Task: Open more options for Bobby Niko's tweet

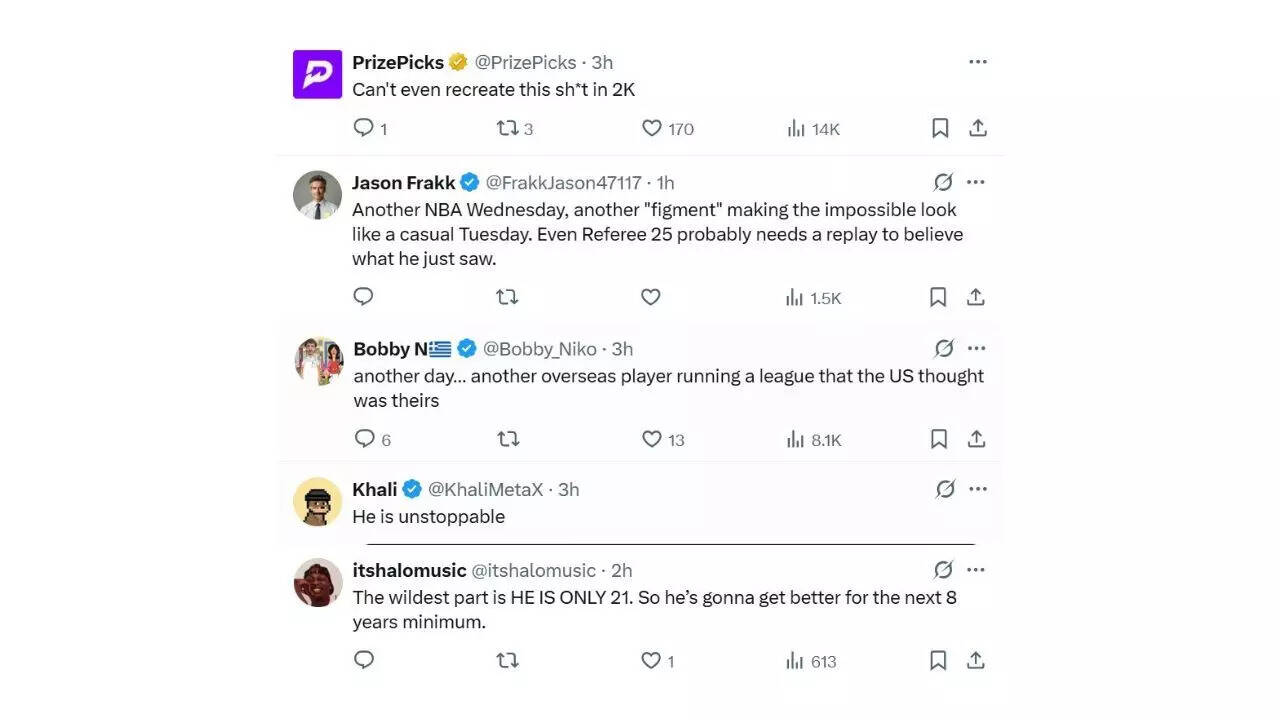Action: tap(977, 348)
